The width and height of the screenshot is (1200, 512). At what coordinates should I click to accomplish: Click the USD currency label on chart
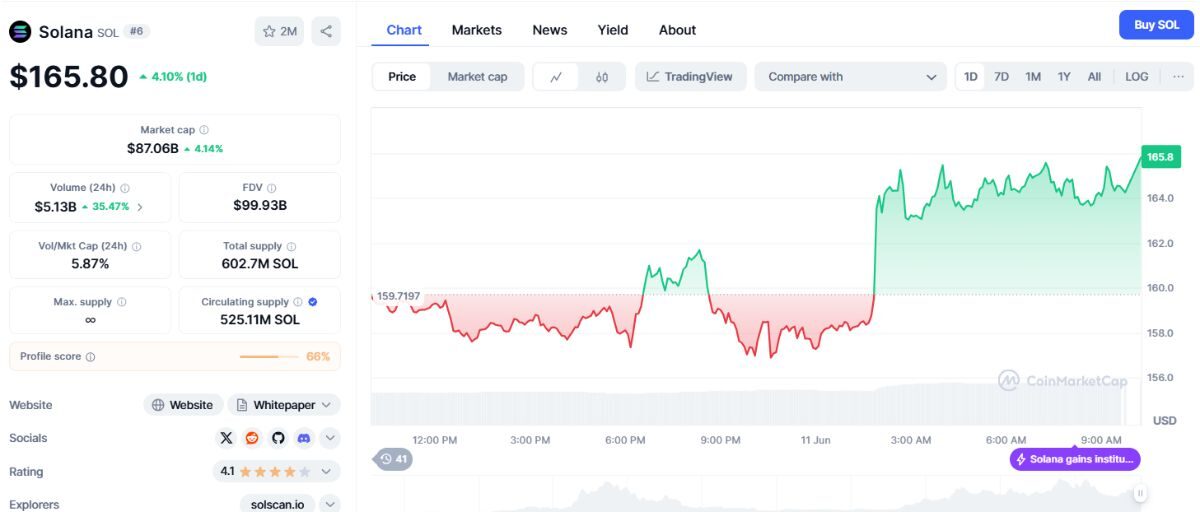tap(1165, 420)
